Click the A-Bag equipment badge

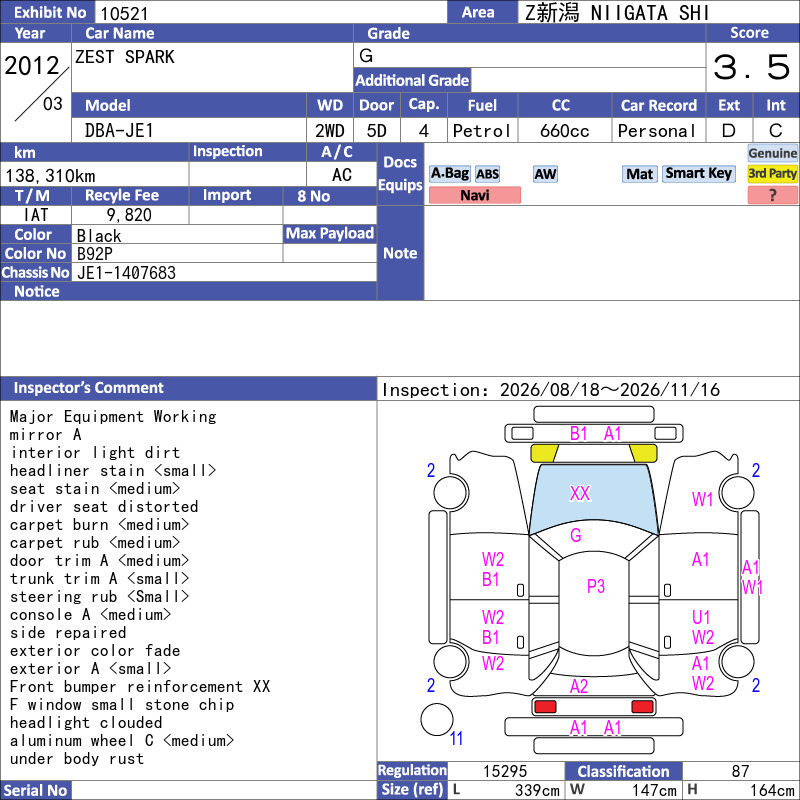pos(449,173)
